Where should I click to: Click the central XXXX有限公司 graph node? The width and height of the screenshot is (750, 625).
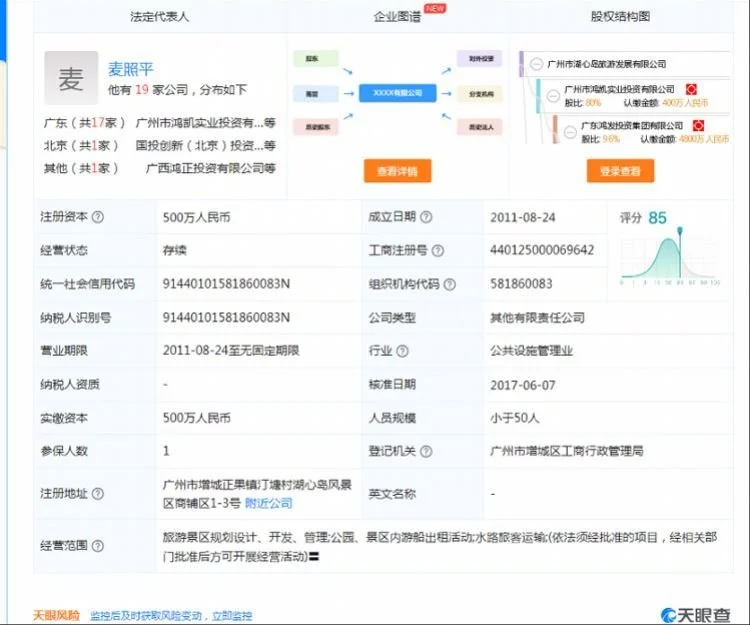tap(397, 93)
